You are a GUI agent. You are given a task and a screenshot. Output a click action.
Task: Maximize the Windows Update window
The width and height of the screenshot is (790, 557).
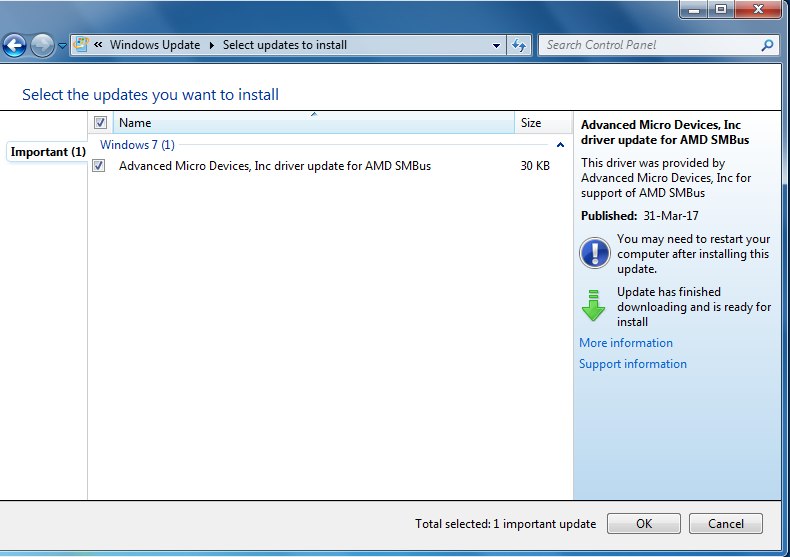pos(721,9)
